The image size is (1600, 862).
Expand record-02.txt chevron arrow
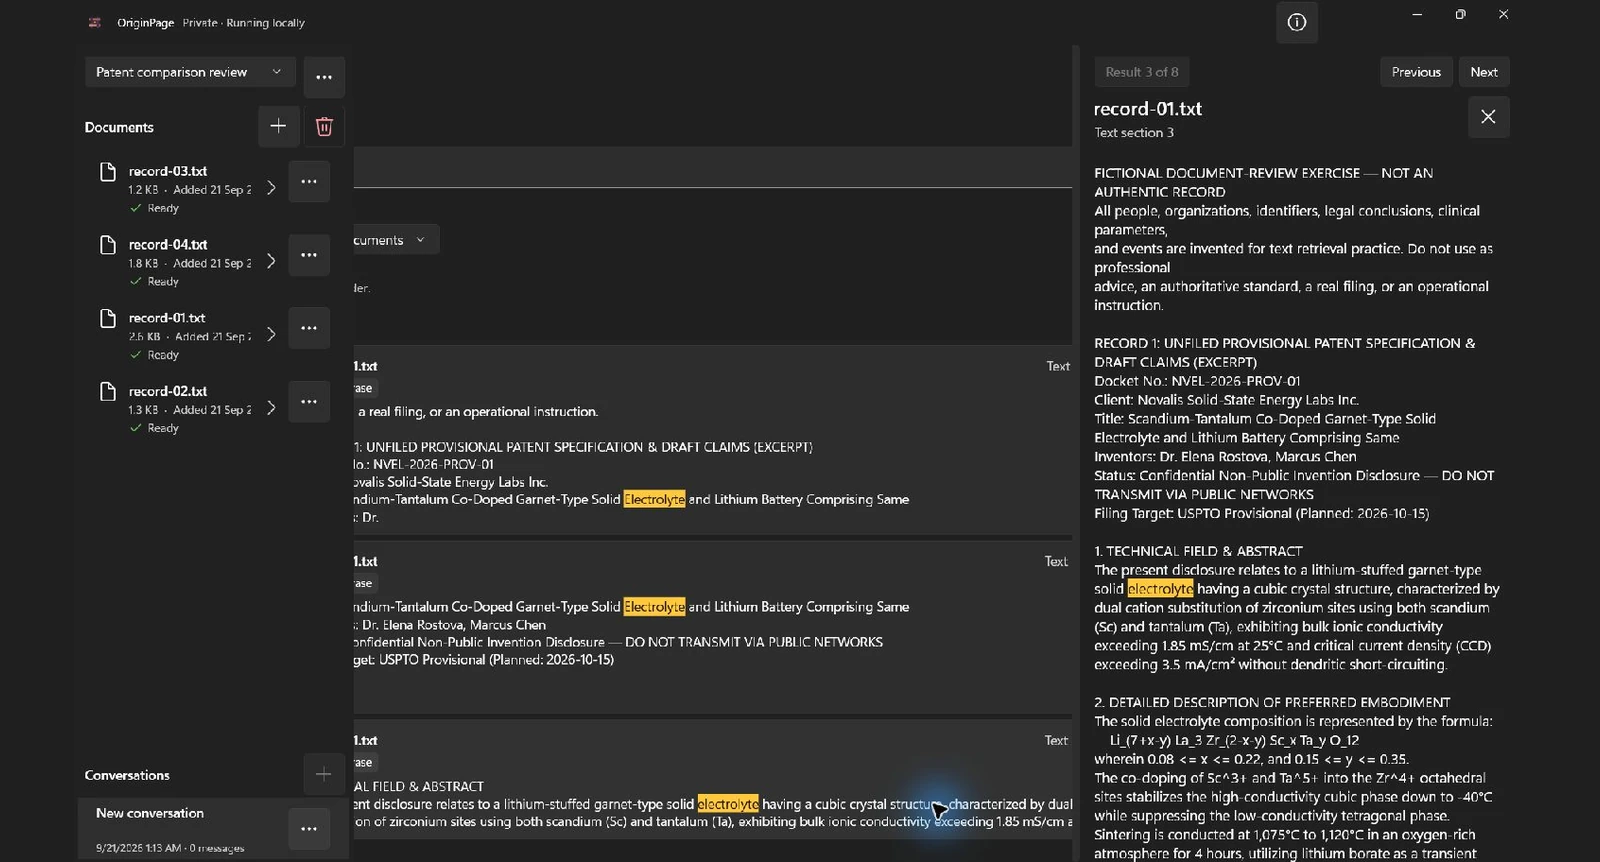coord(271,408)
